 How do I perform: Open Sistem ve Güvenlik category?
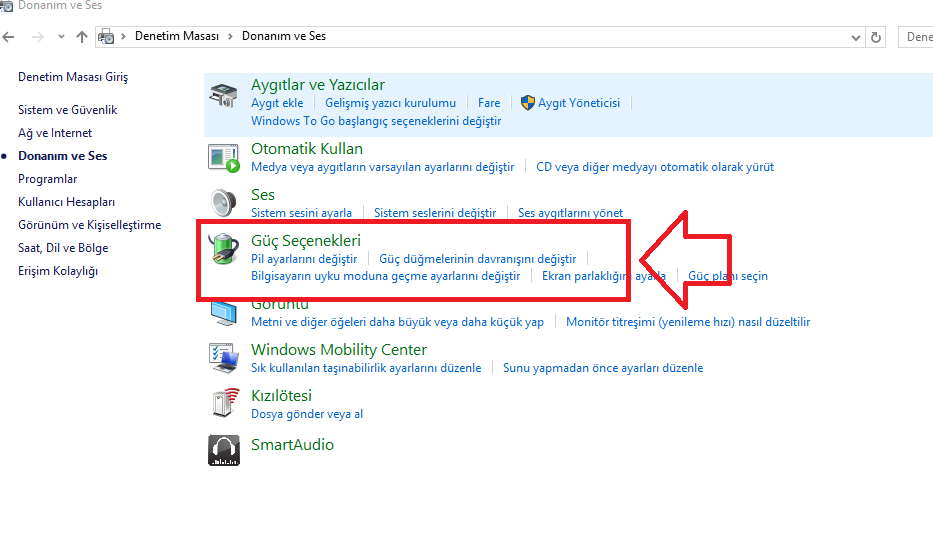point(67,109)
